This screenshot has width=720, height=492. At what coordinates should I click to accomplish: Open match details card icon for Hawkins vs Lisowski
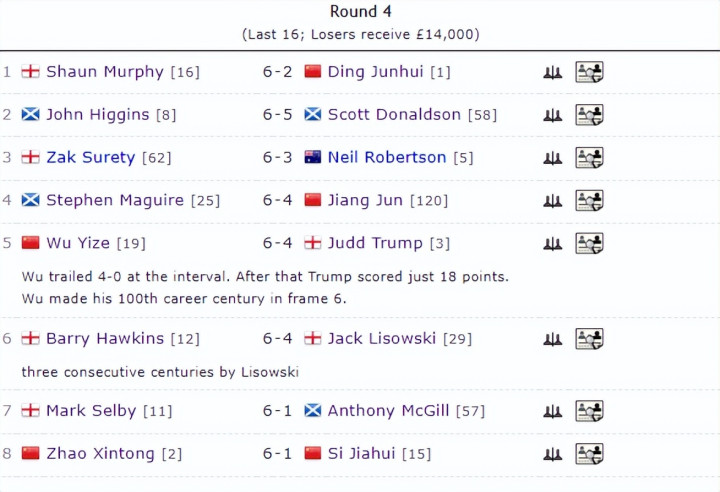(x=589, y=339)
